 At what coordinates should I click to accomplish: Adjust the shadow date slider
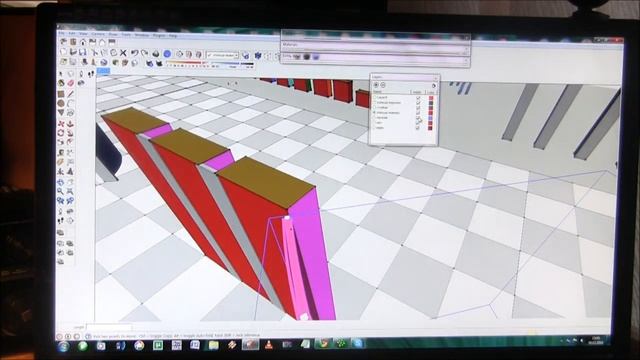pos(187,63)
